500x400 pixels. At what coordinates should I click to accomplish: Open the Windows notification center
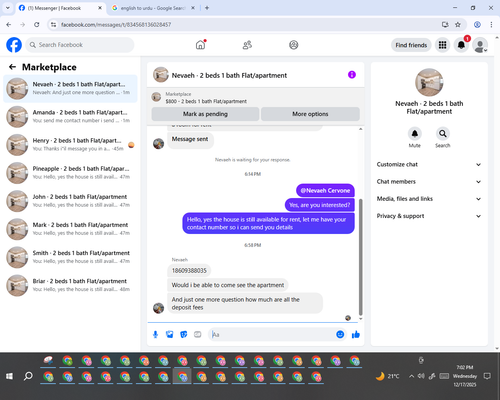[x=487, y=376]
